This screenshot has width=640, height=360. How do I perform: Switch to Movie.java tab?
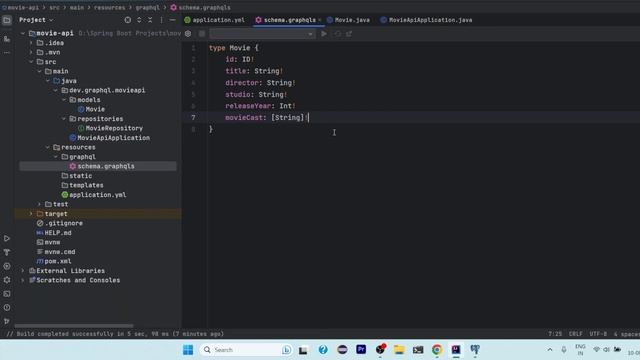pos(348,20)
